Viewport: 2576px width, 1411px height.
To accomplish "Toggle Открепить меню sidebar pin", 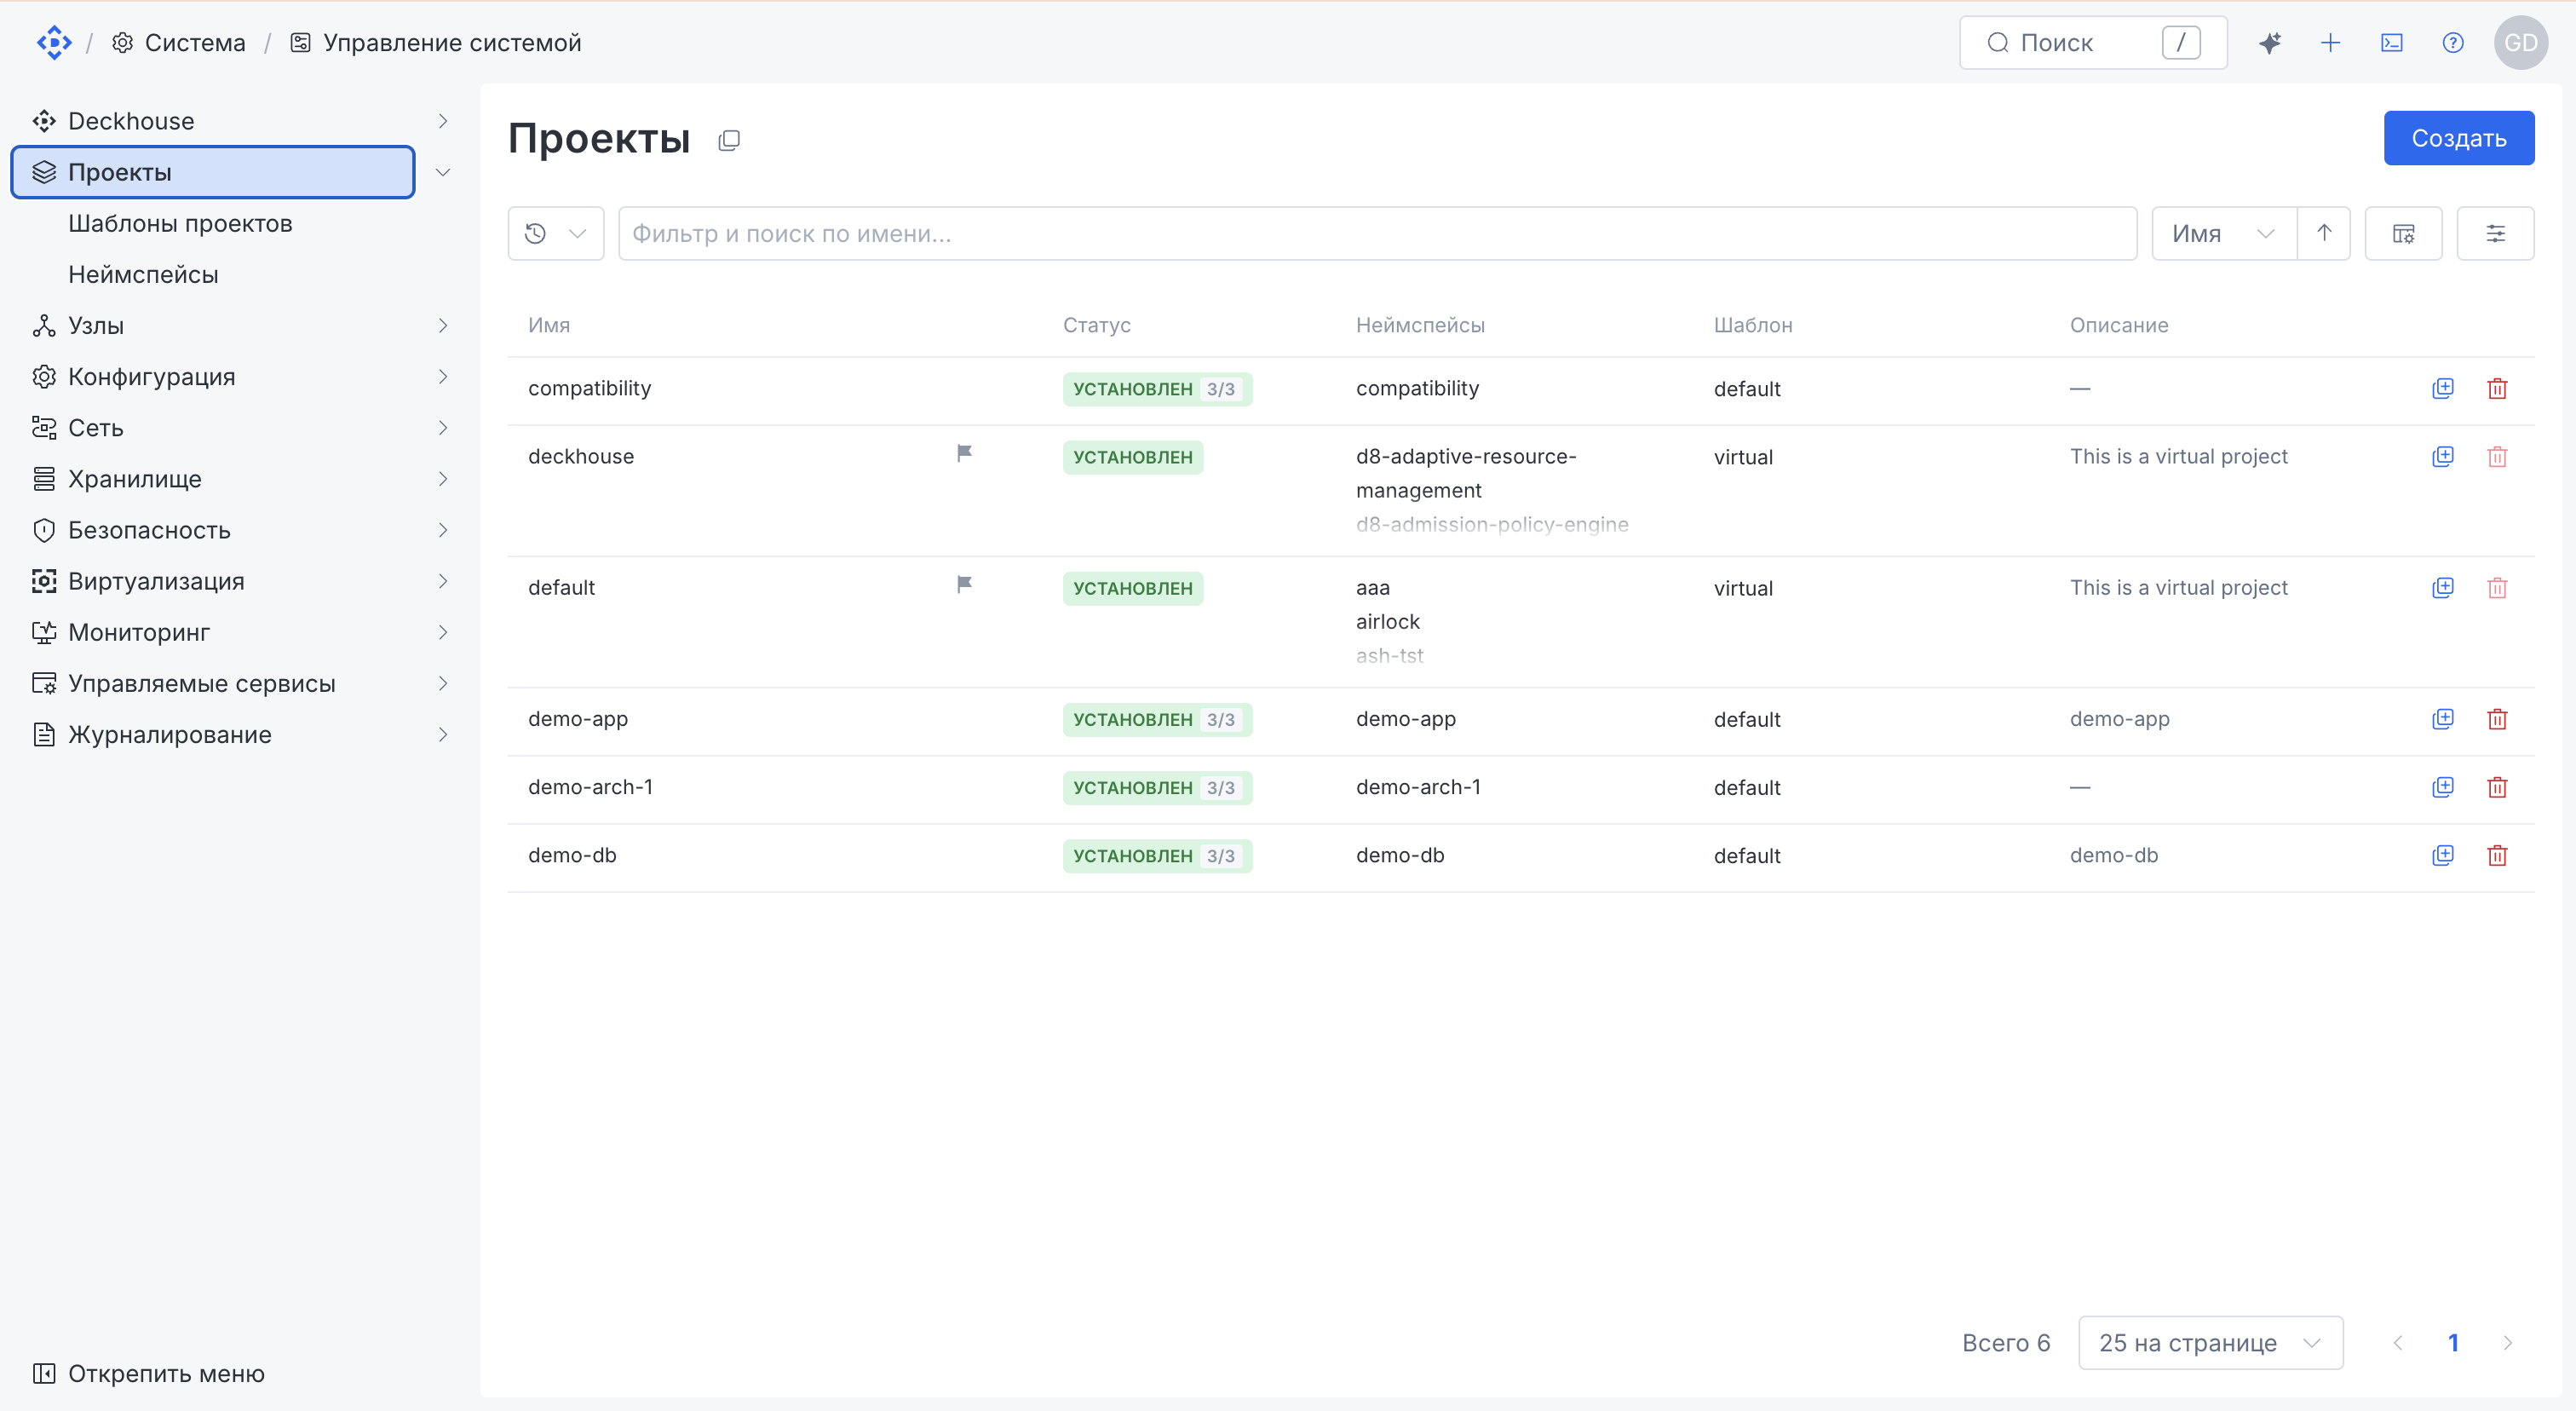I will click(148, 1373).
